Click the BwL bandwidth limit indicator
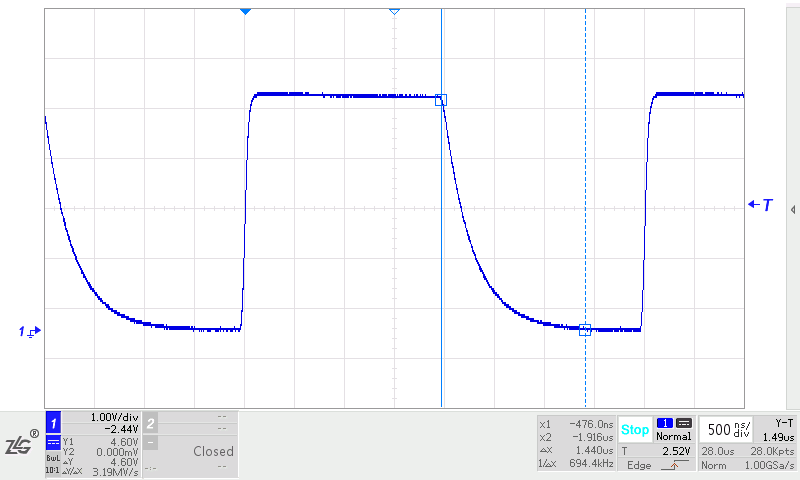This screenshot has width=800, height=480. [52, 457]
